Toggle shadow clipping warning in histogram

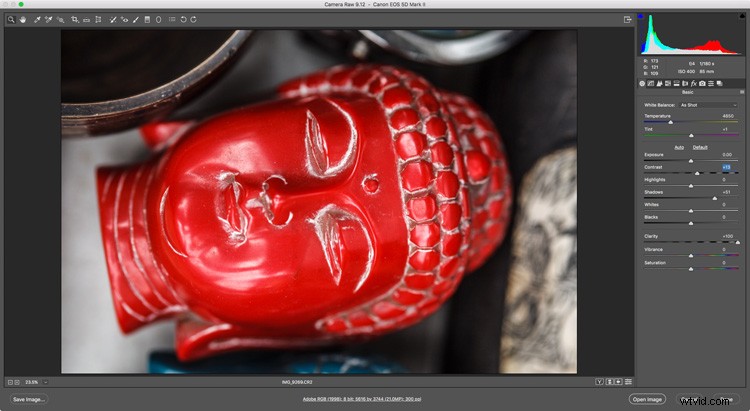pos(640,16)
